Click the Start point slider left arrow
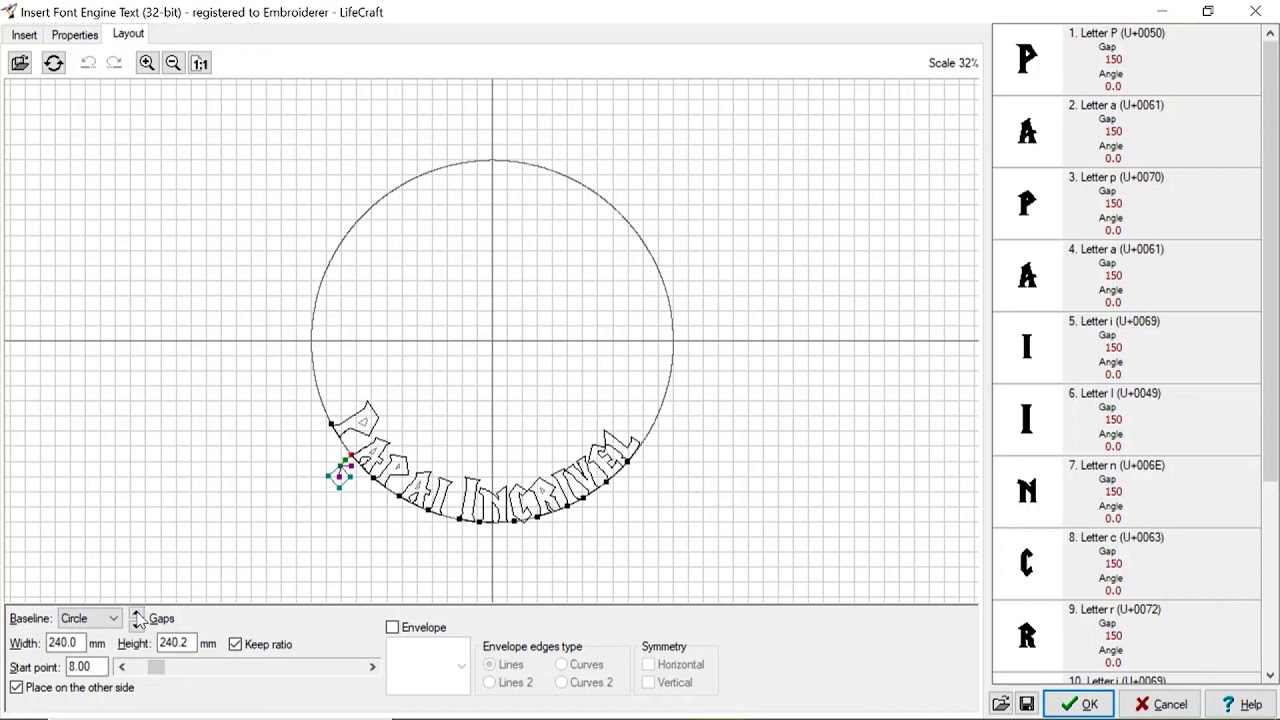This screenshot has height=720, width=1280. tap(122, 667)
